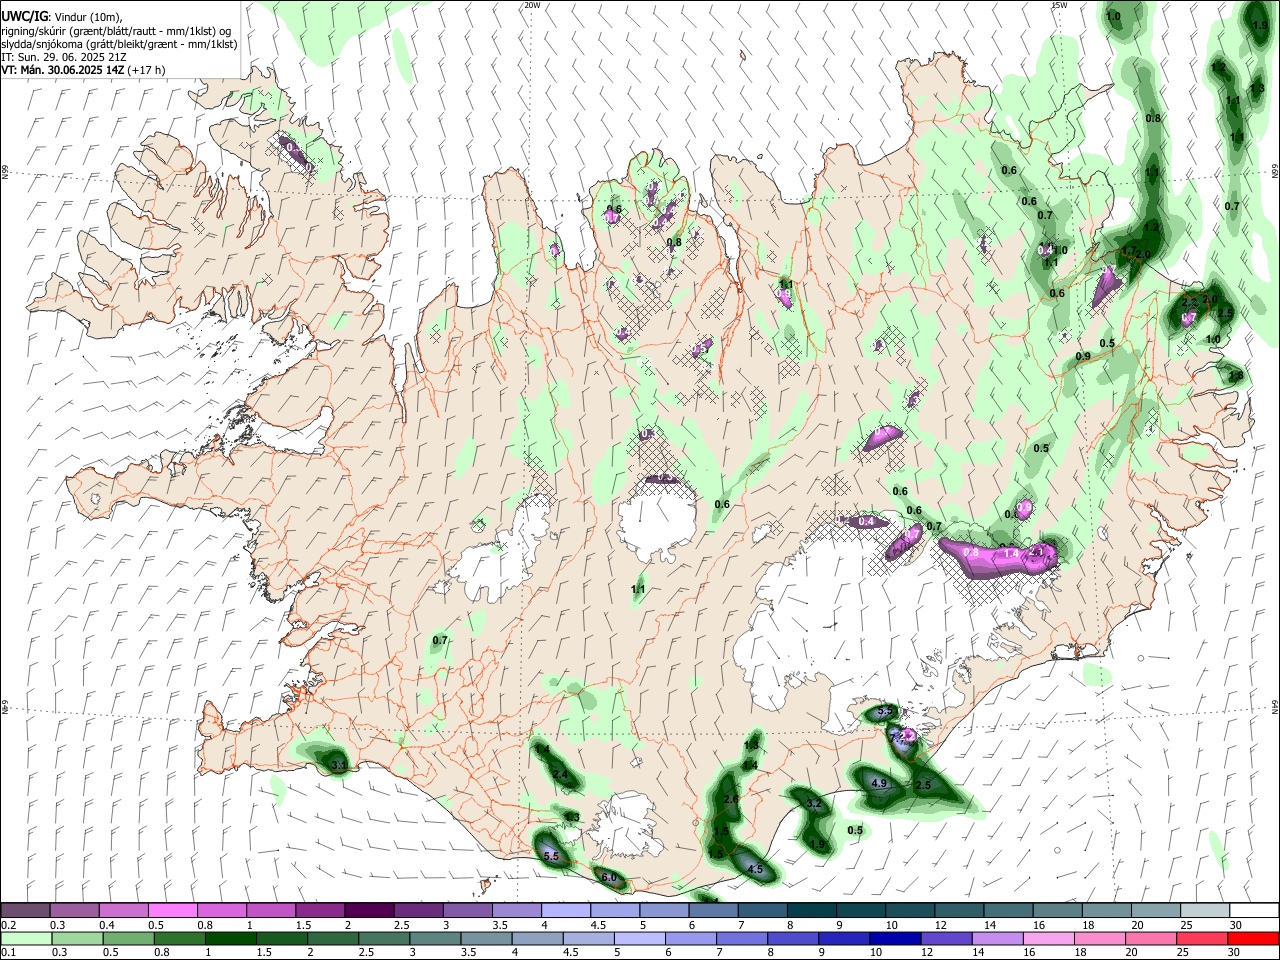
Task: Click the '0.2' snow scale label
Action: tap(8, 925)
